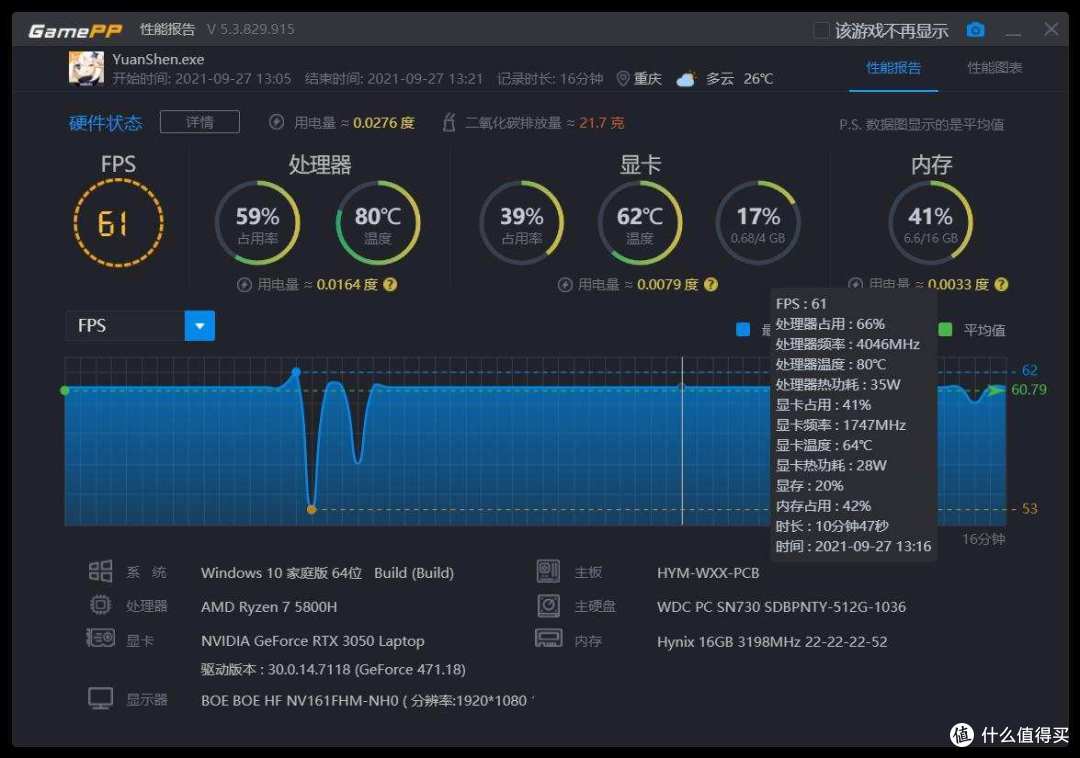Click NVIDIA GeForce RTX 3050 Laptop text
The height and width of the screenshot is (758, 1080).
pos(313,641)
